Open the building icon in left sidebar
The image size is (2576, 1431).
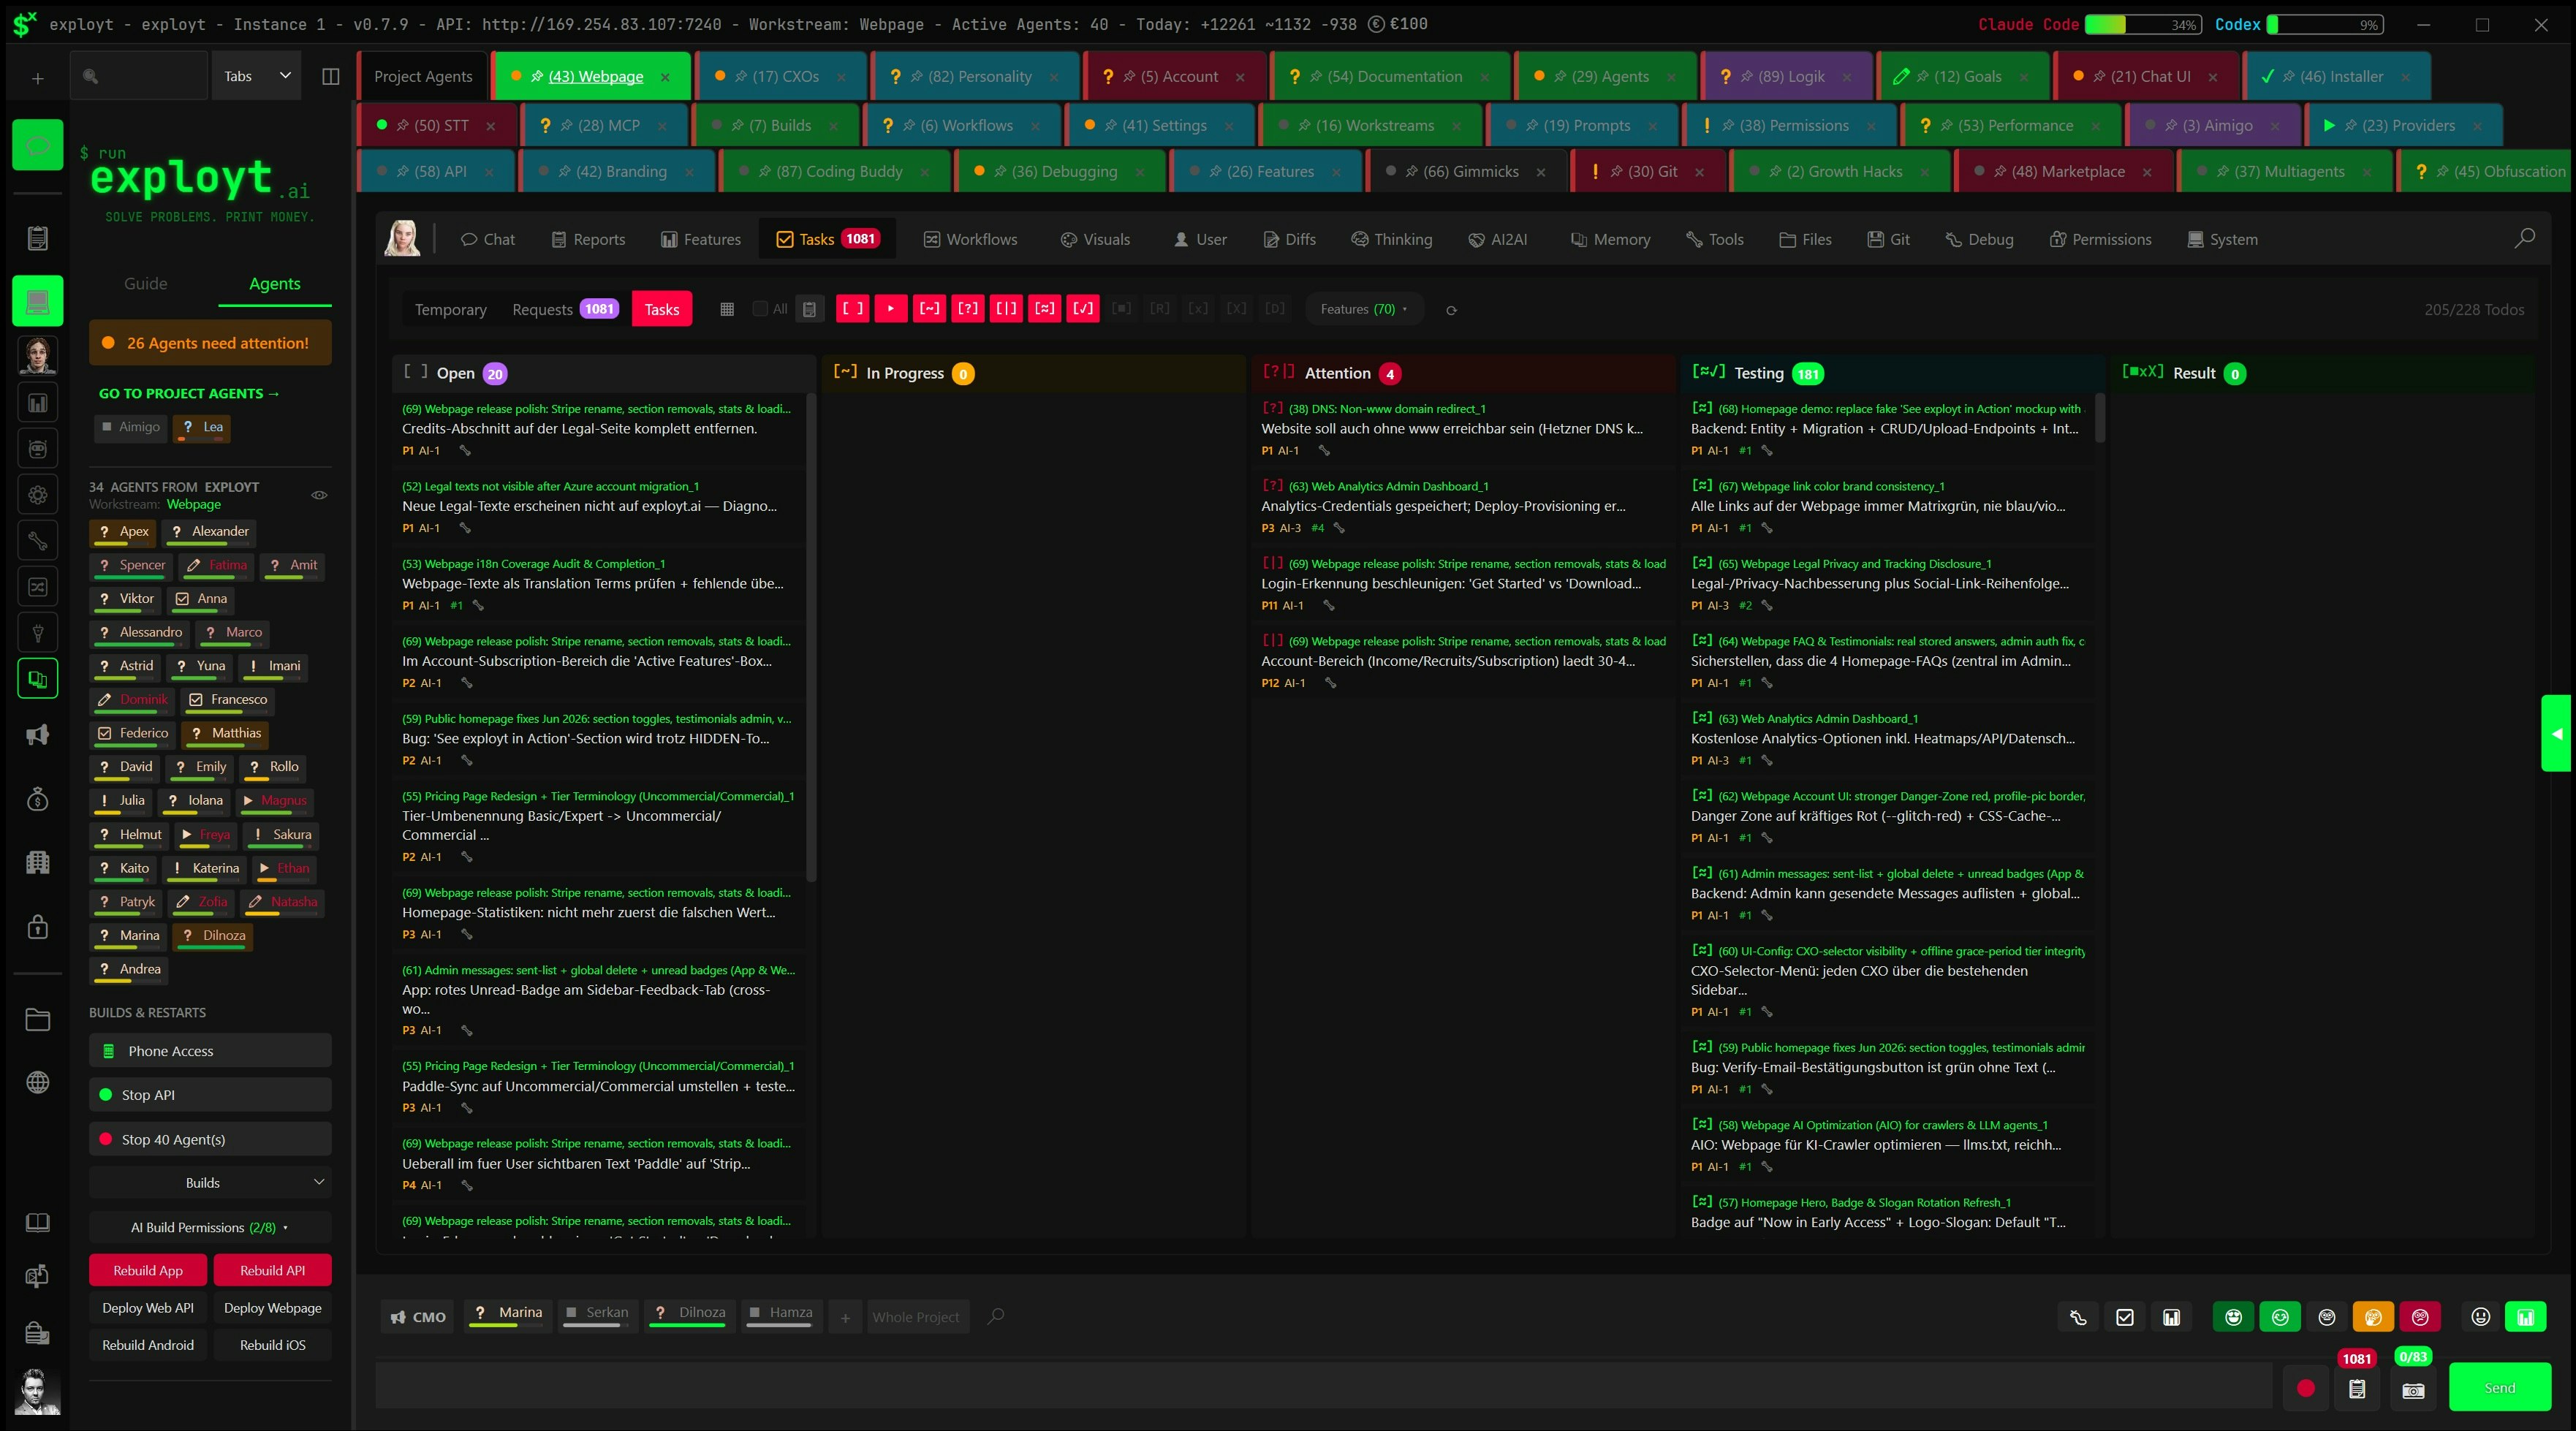click(x=38, y=862)
